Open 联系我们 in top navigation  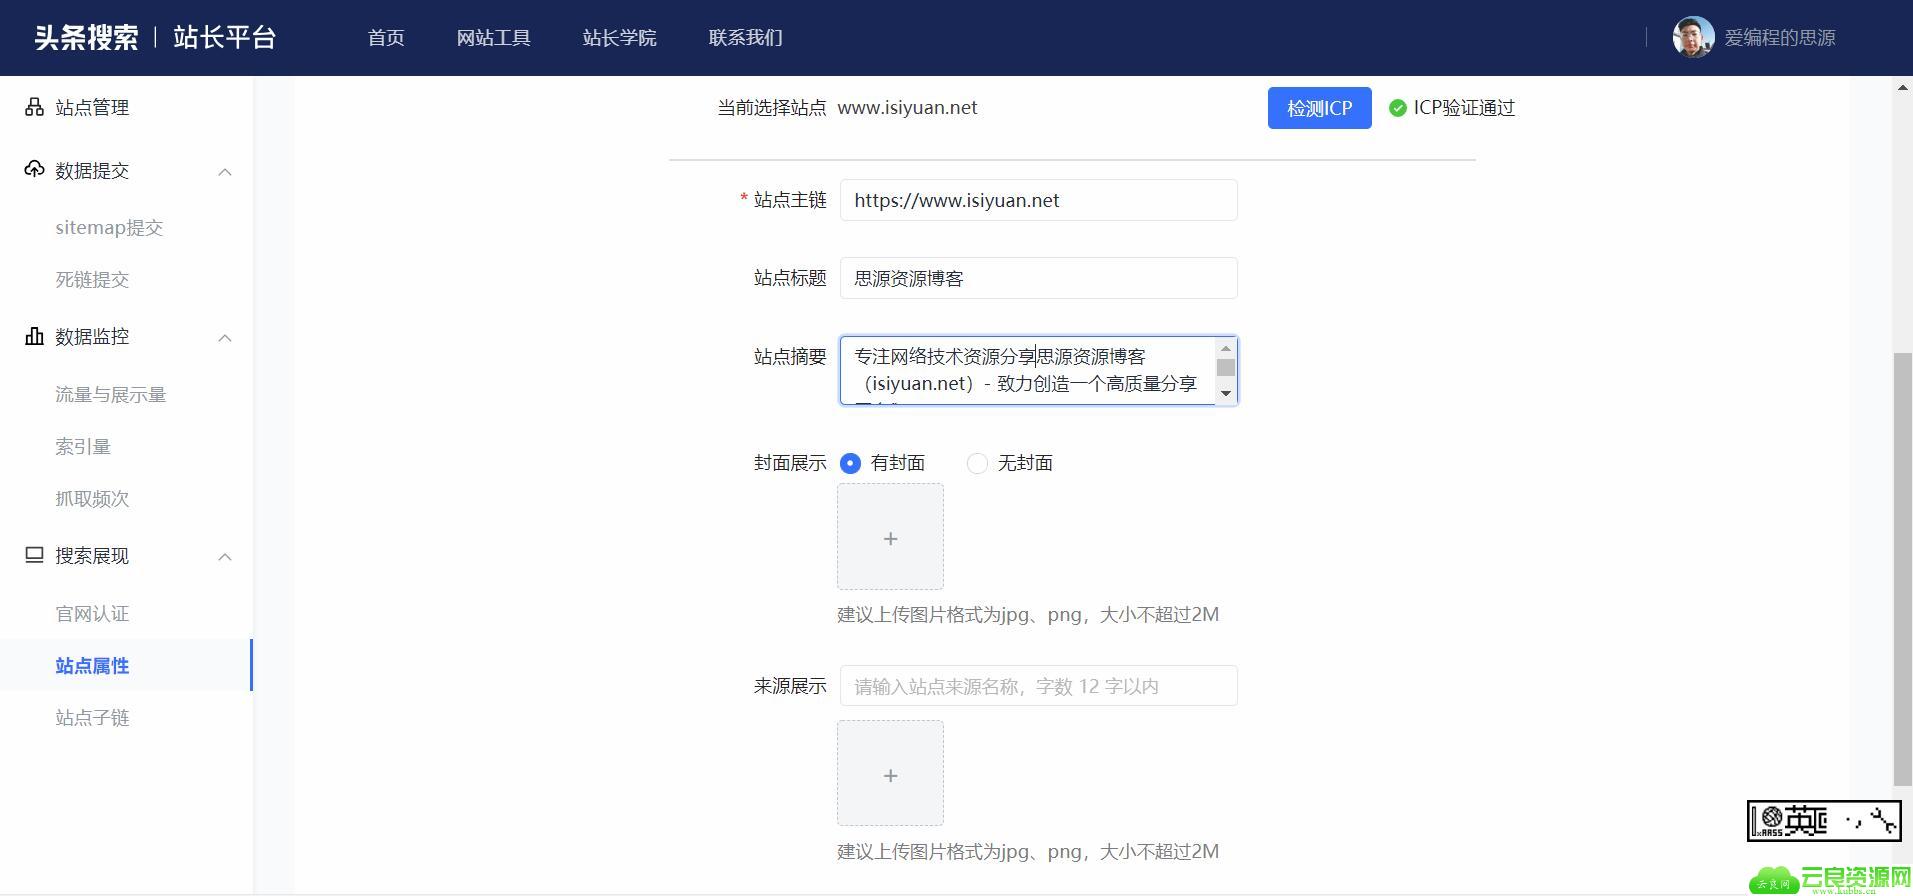[x=745, y=38]
